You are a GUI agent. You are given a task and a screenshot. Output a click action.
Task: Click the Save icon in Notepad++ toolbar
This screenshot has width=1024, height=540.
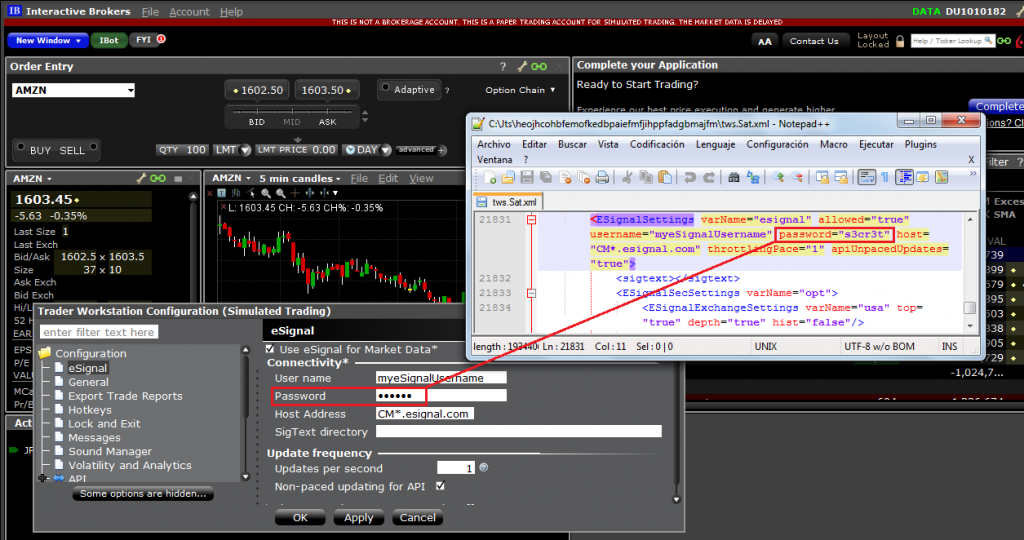point(527,177)
